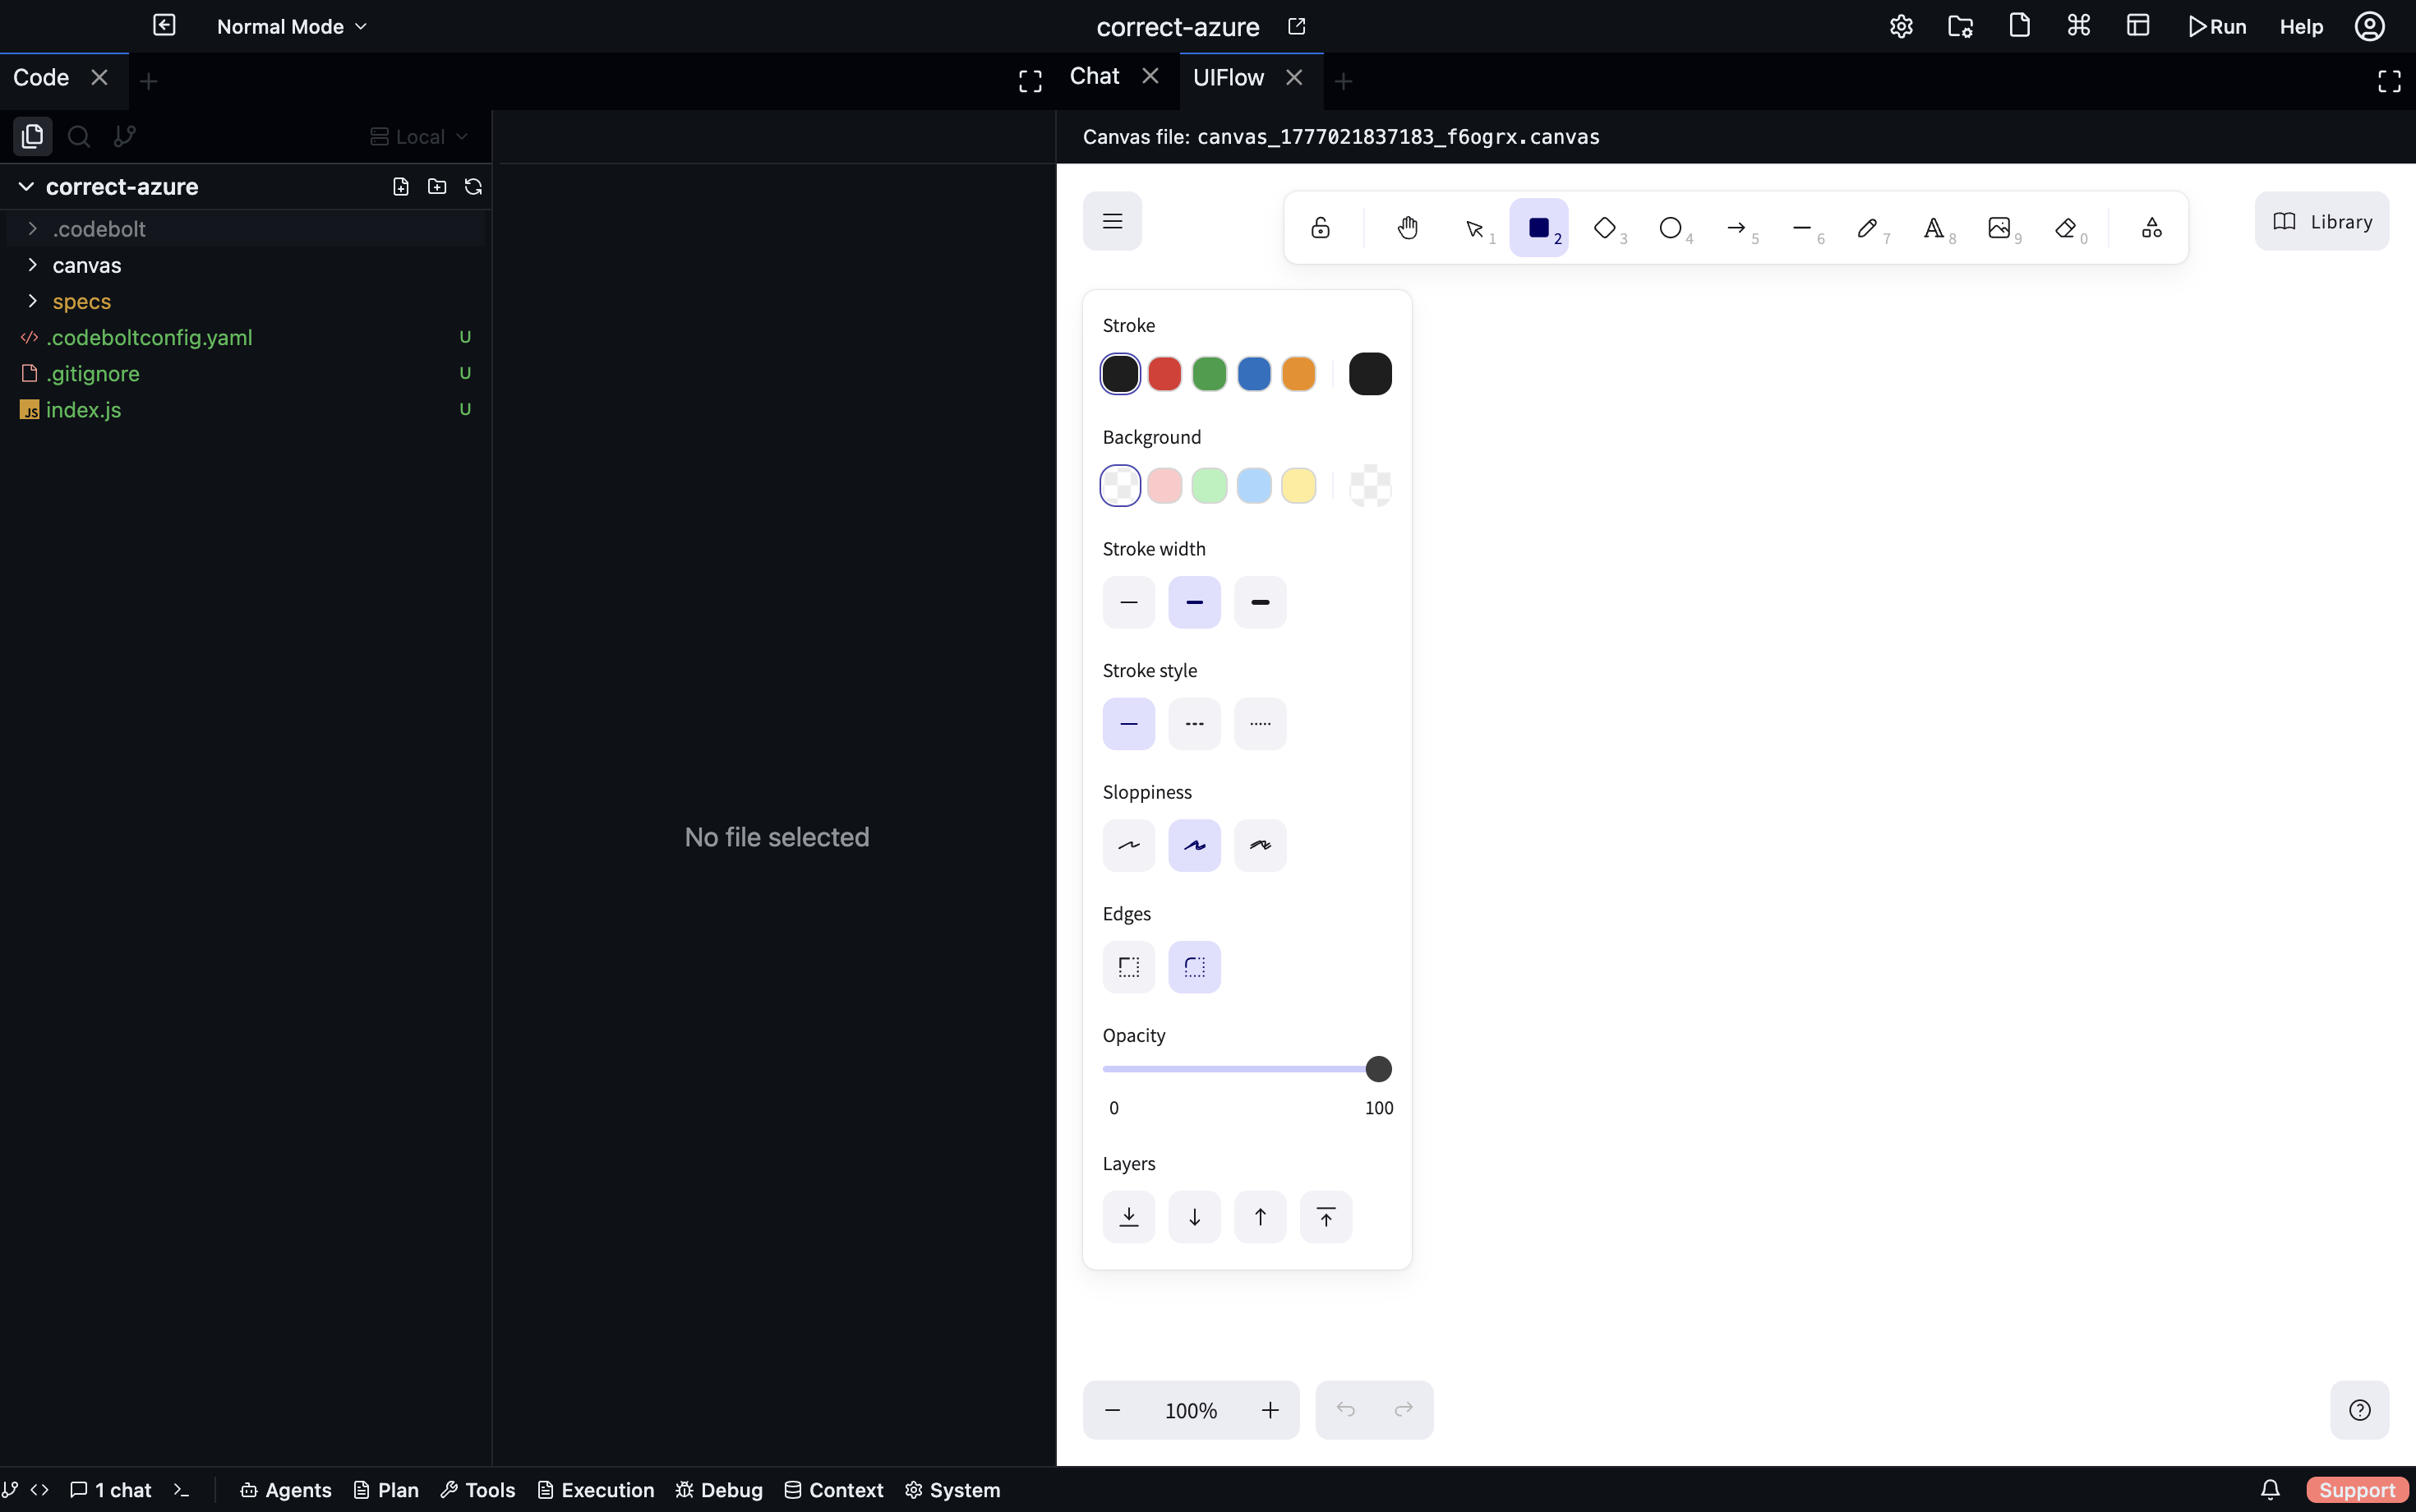Send layer to back
This screenshot has height=1512, width=2416.
pyautogui.click(x=1129, y=1217)
